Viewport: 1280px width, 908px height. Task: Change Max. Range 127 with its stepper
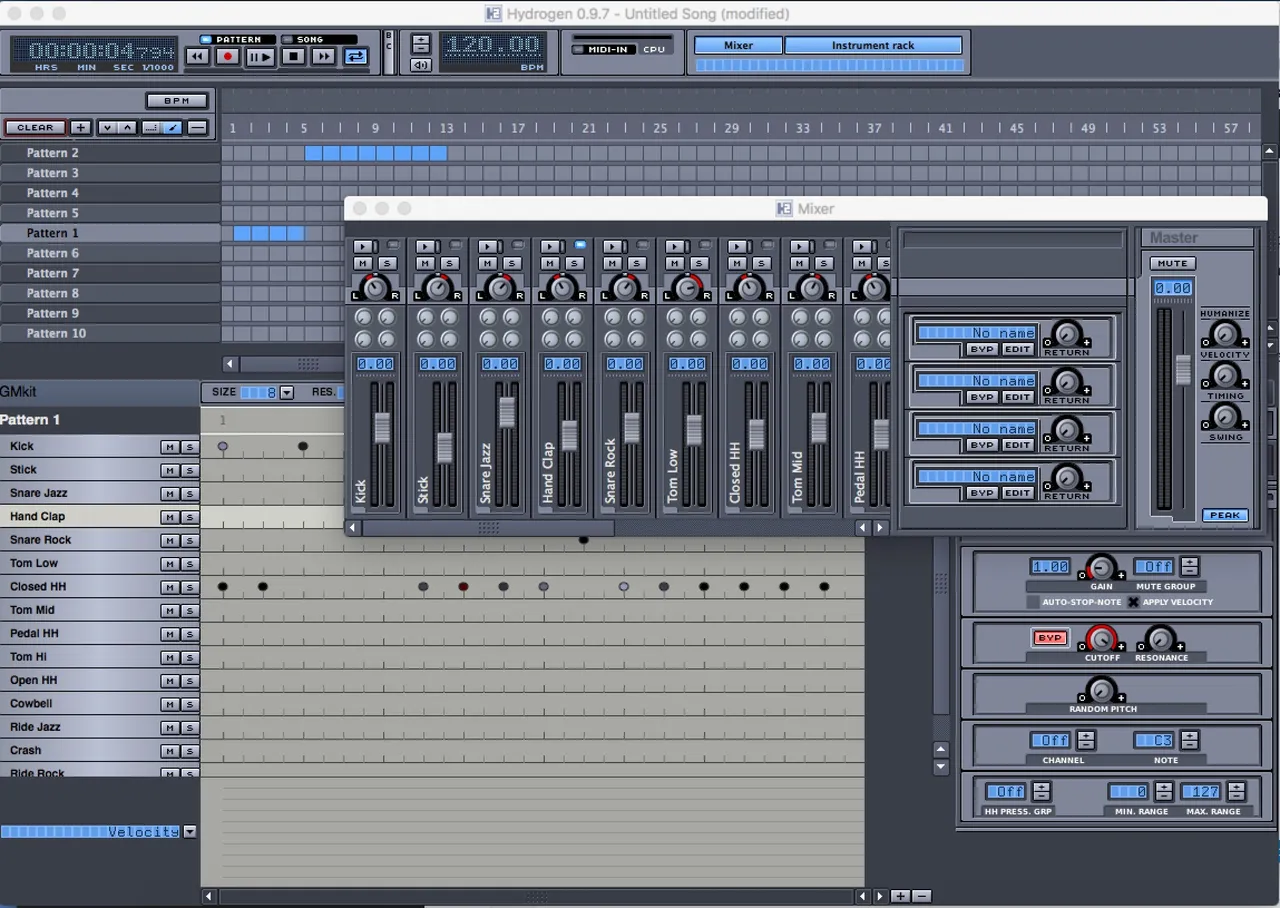[x=1236, y=791]
